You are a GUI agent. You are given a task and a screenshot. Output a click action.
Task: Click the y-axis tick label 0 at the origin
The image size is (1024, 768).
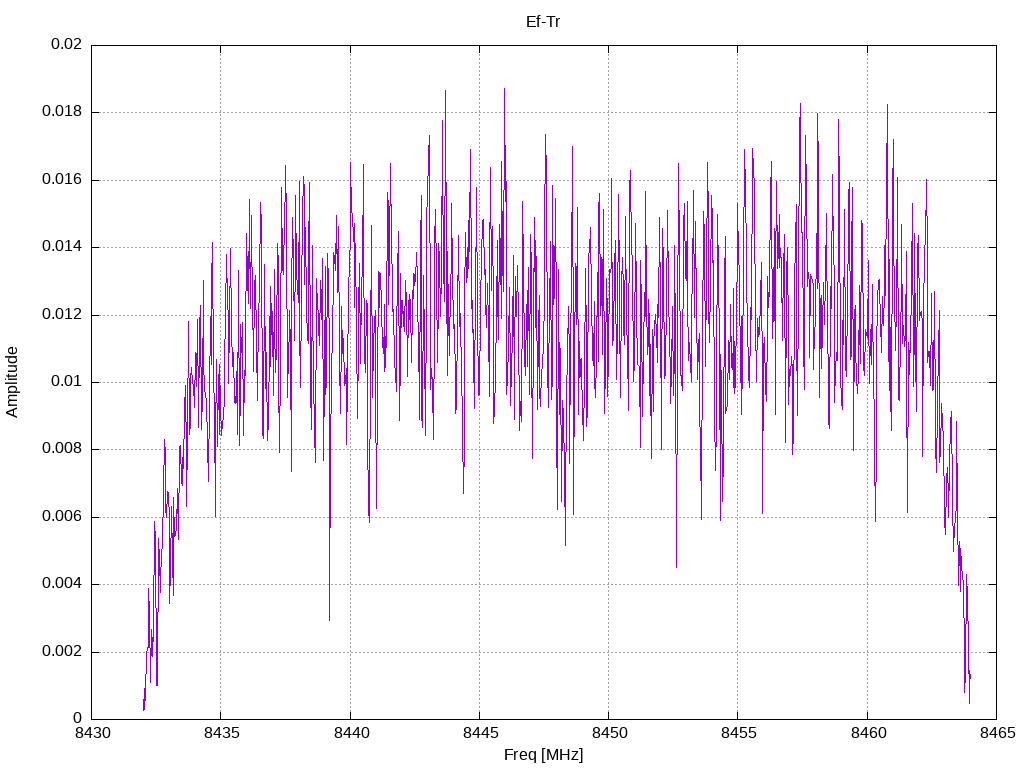(78, 718)
